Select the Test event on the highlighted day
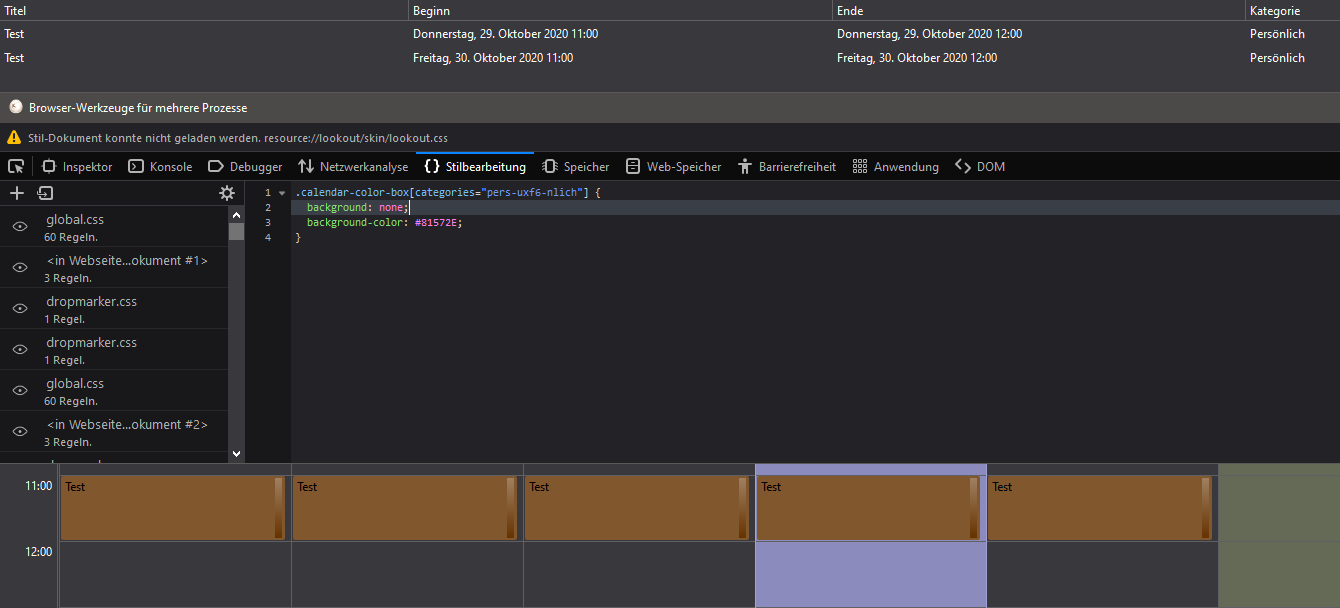 860,507
